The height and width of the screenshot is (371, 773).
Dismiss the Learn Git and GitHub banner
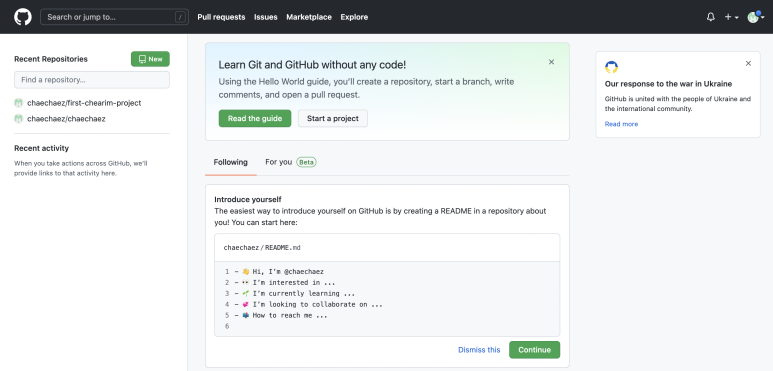552,62
